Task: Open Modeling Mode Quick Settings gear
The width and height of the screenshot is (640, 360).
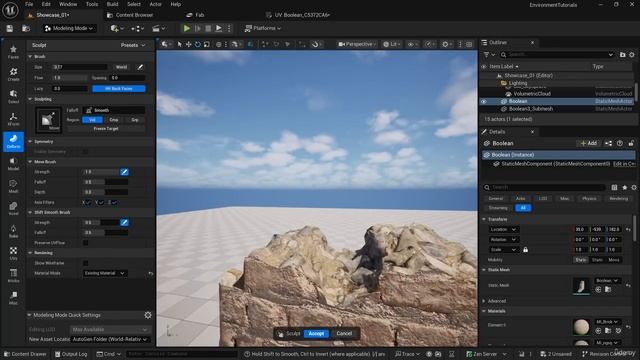Action: click(x=148, y=315)
